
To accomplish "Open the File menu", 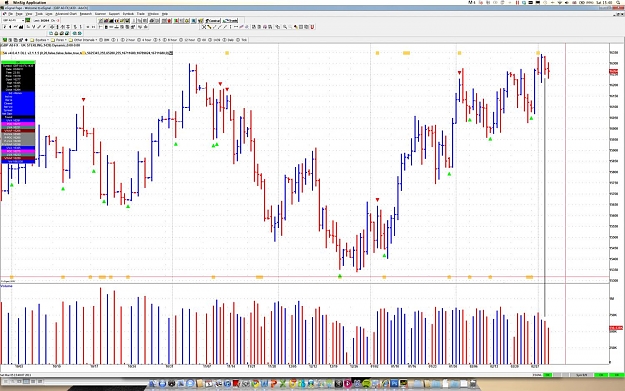I will pyautogui.click(x=11, y=14).
